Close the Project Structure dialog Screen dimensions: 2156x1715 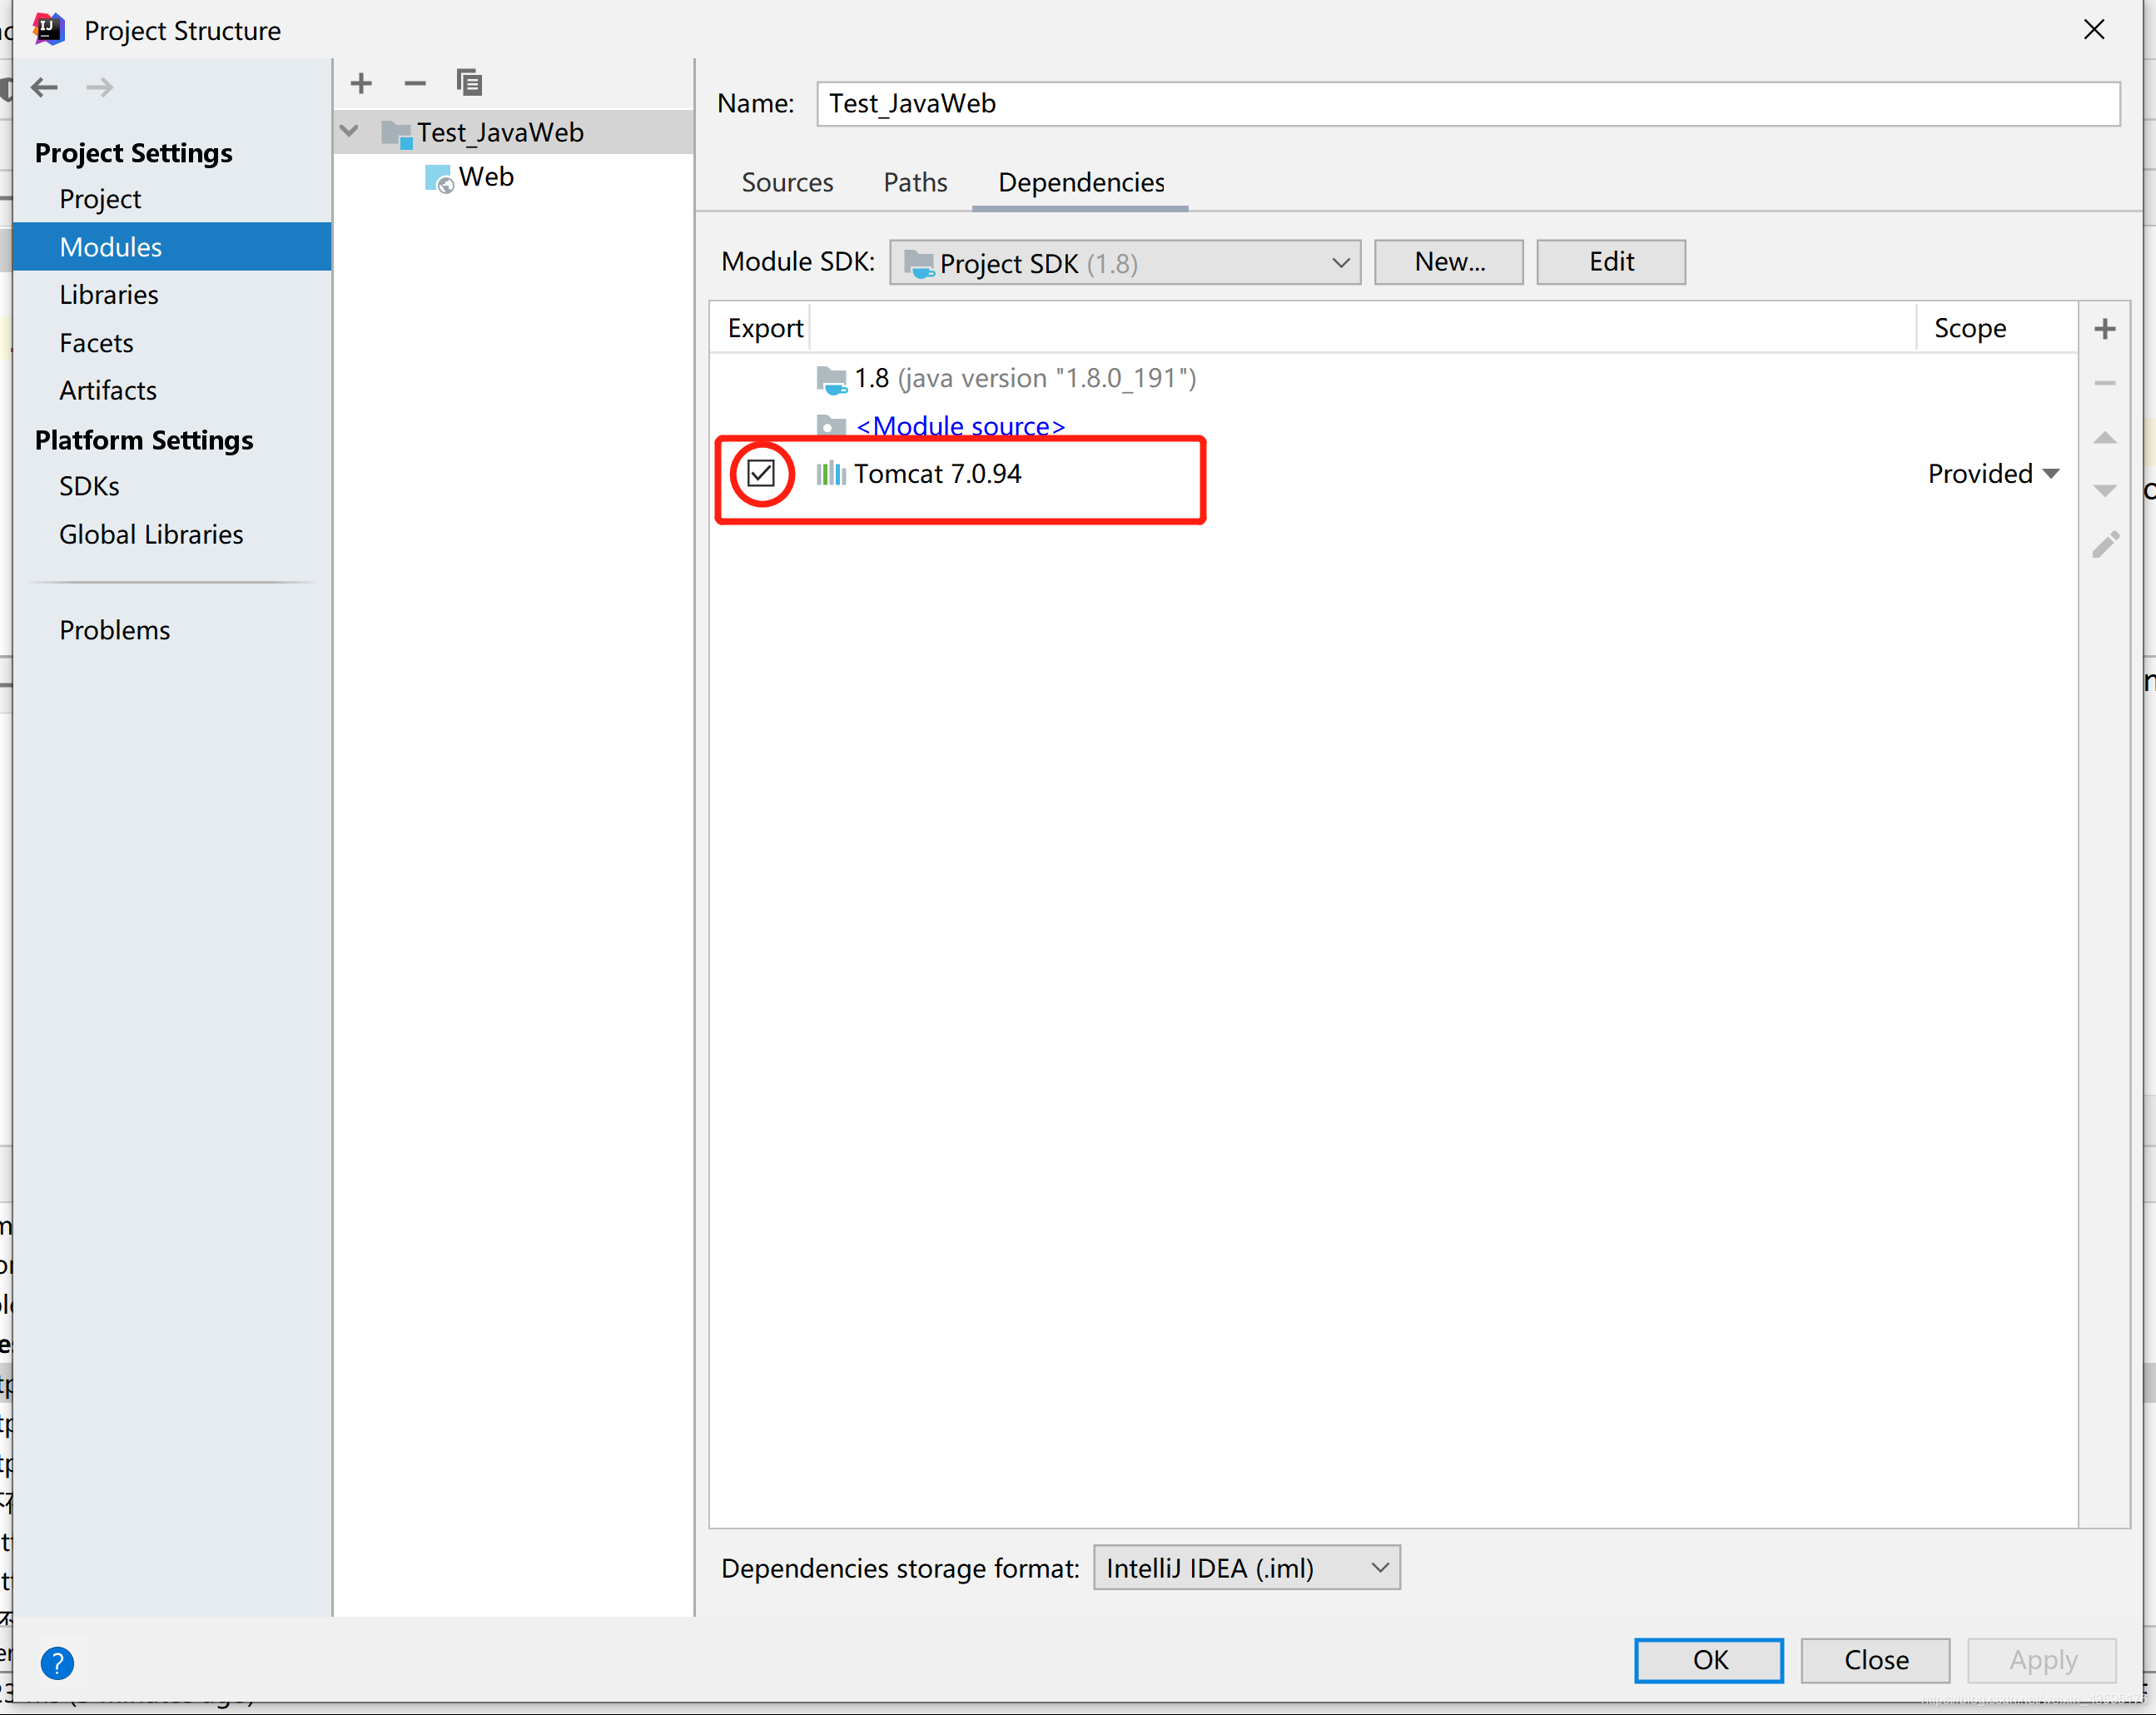pyautogui.click(x=2094, y=30)
